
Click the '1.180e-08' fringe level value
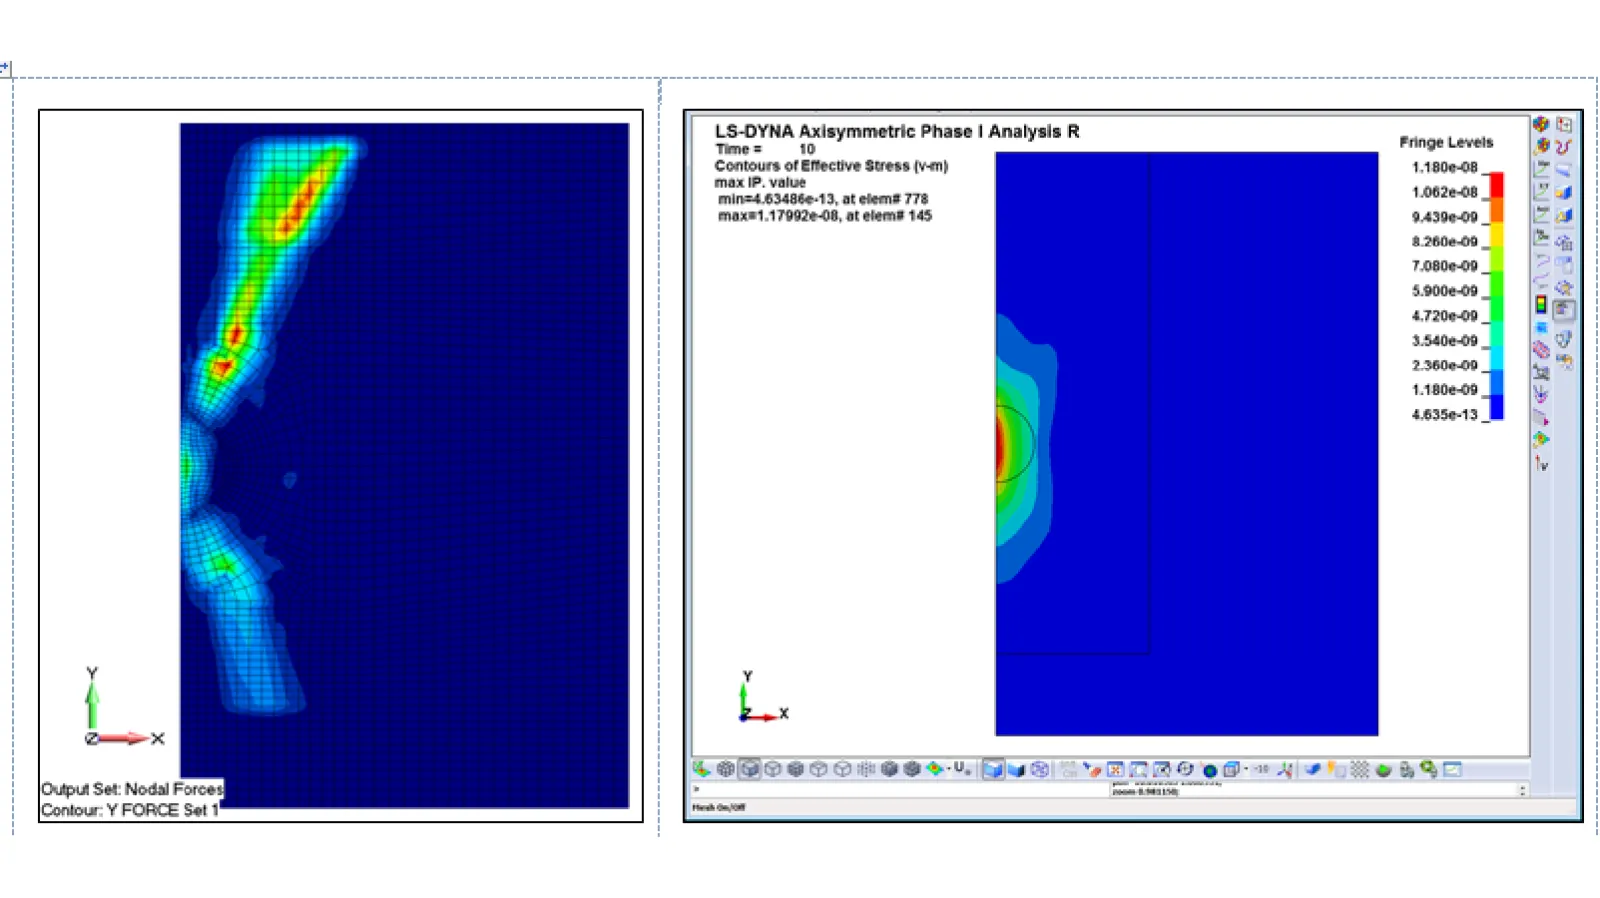tap(1444, 167)
